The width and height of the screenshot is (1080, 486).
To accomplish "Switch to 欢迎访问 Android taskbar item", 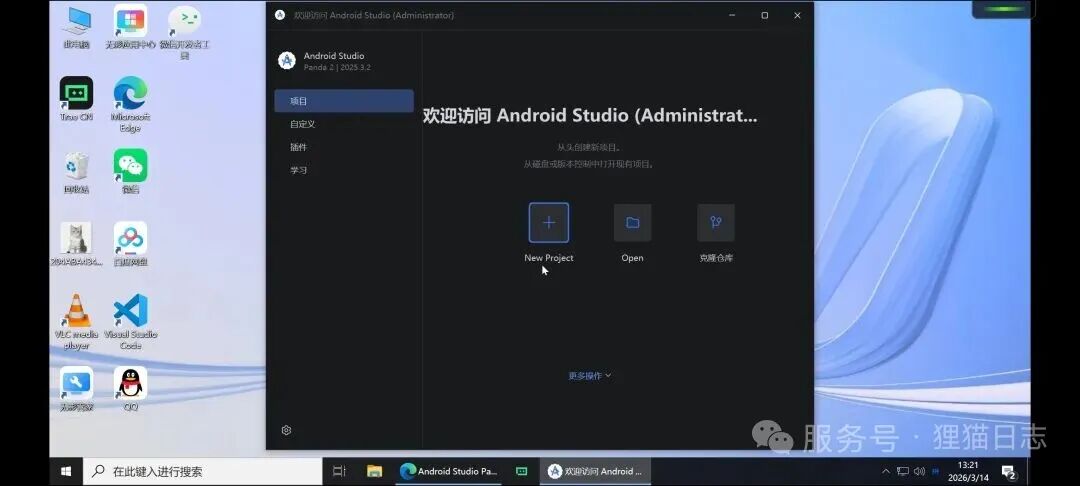I will [595, 472].
